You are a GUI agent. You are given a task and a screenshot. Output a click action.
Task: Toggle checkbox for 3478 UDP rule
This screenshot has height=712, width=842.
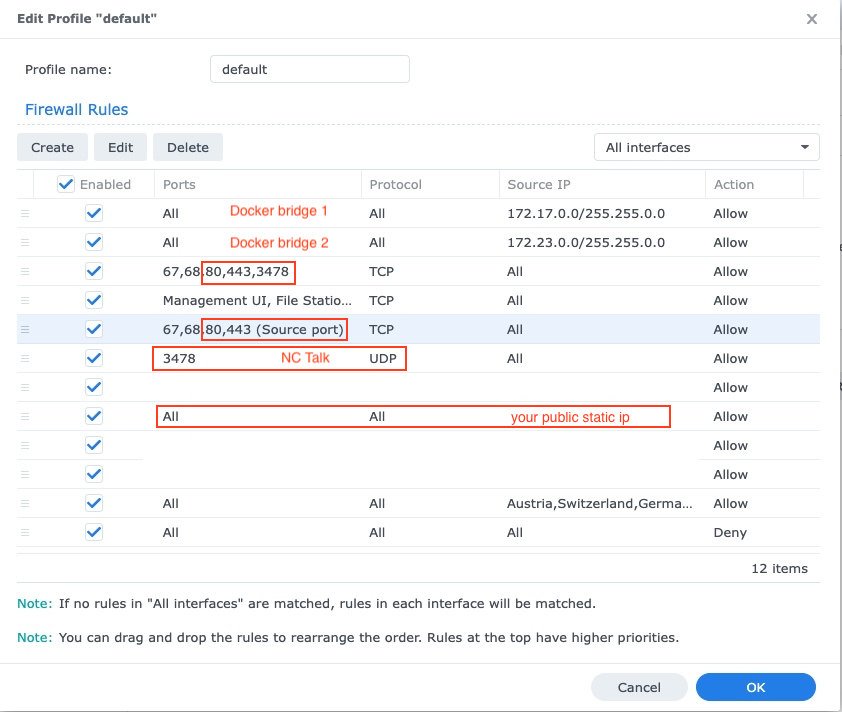94,358
